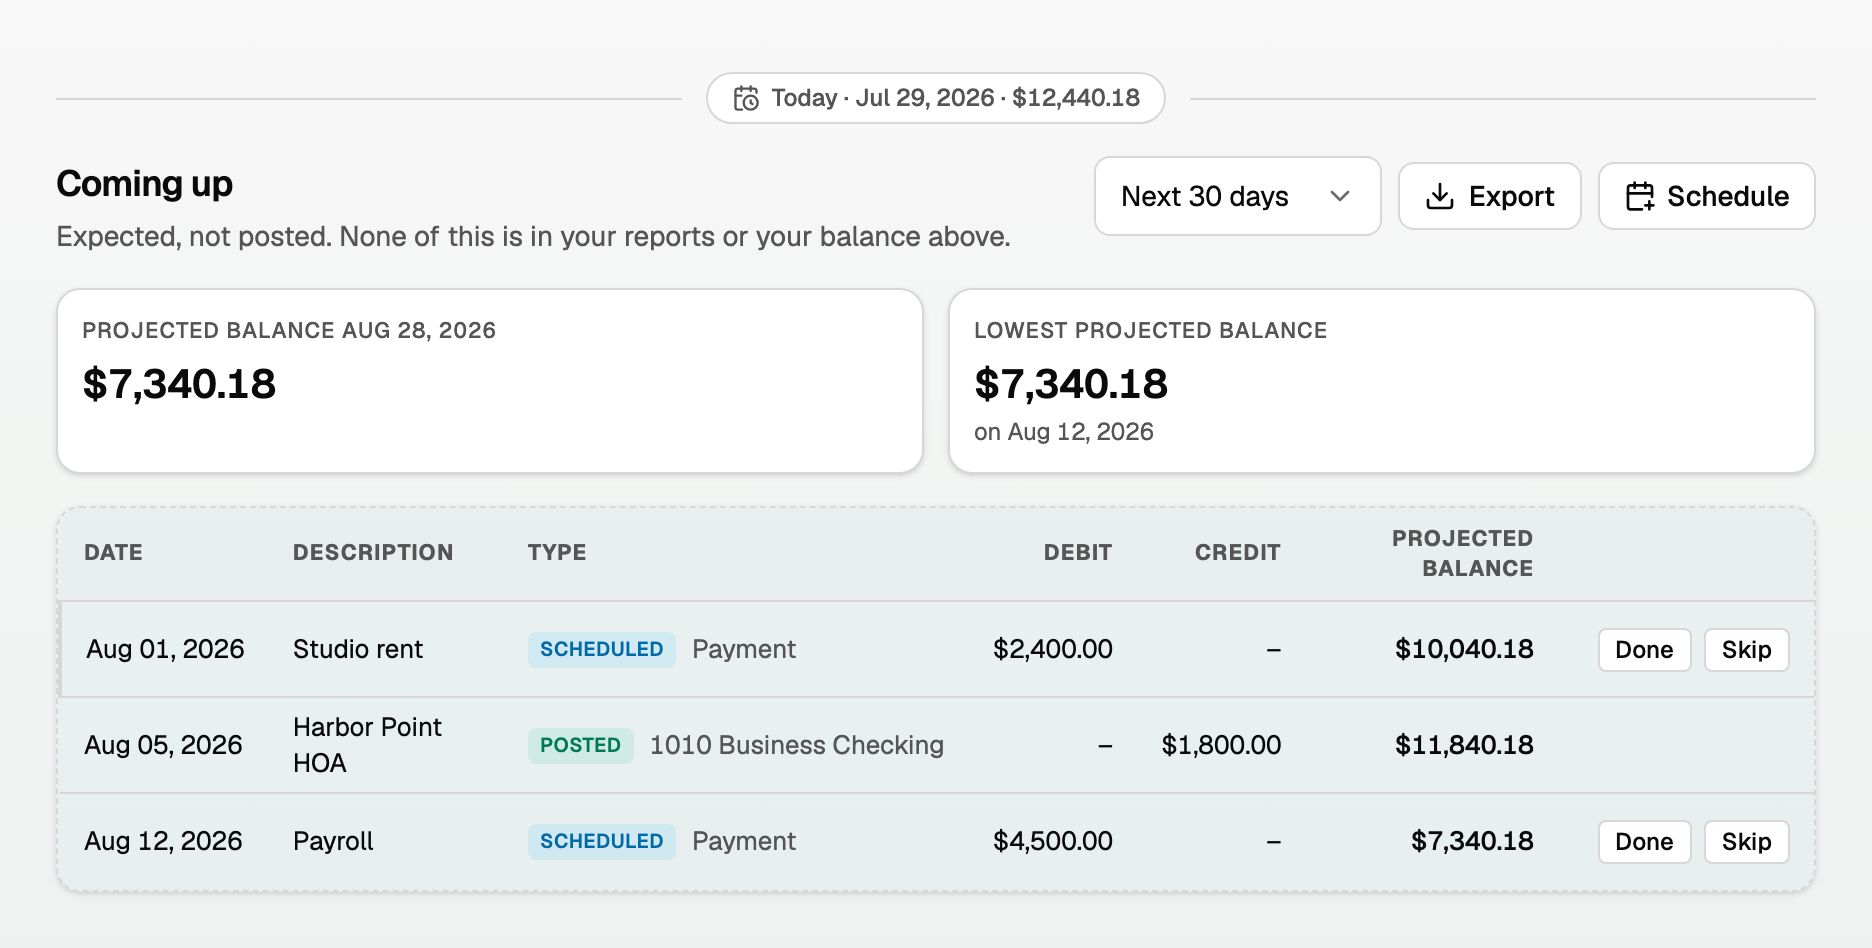Mark Studio rent payment as Done

point(1644,650)
